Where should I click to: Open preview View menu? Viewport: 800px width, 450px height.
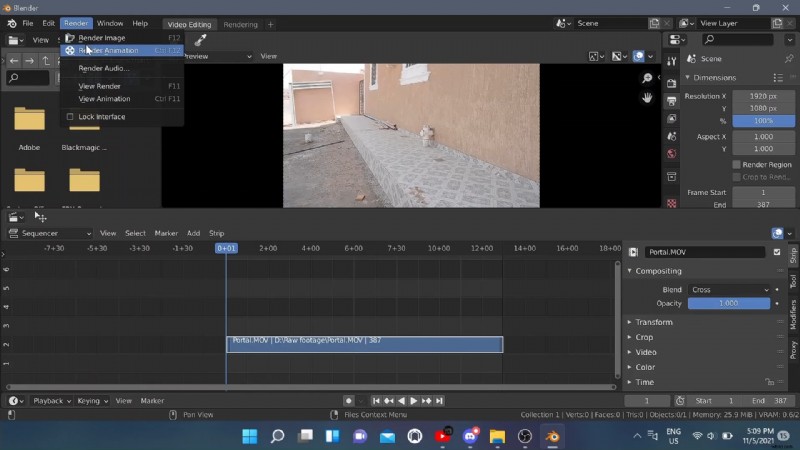click(x=268, y=56)
